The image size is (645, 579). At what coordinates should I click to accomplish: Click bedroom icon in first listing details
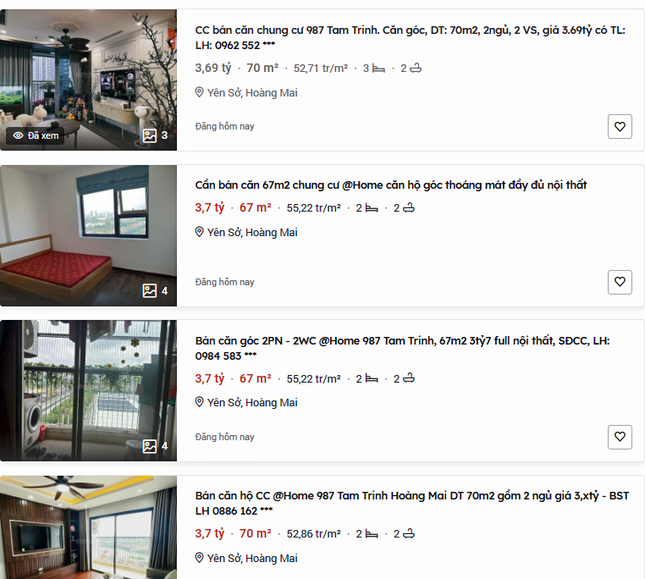pyautogui.click(x=378, y=68)
